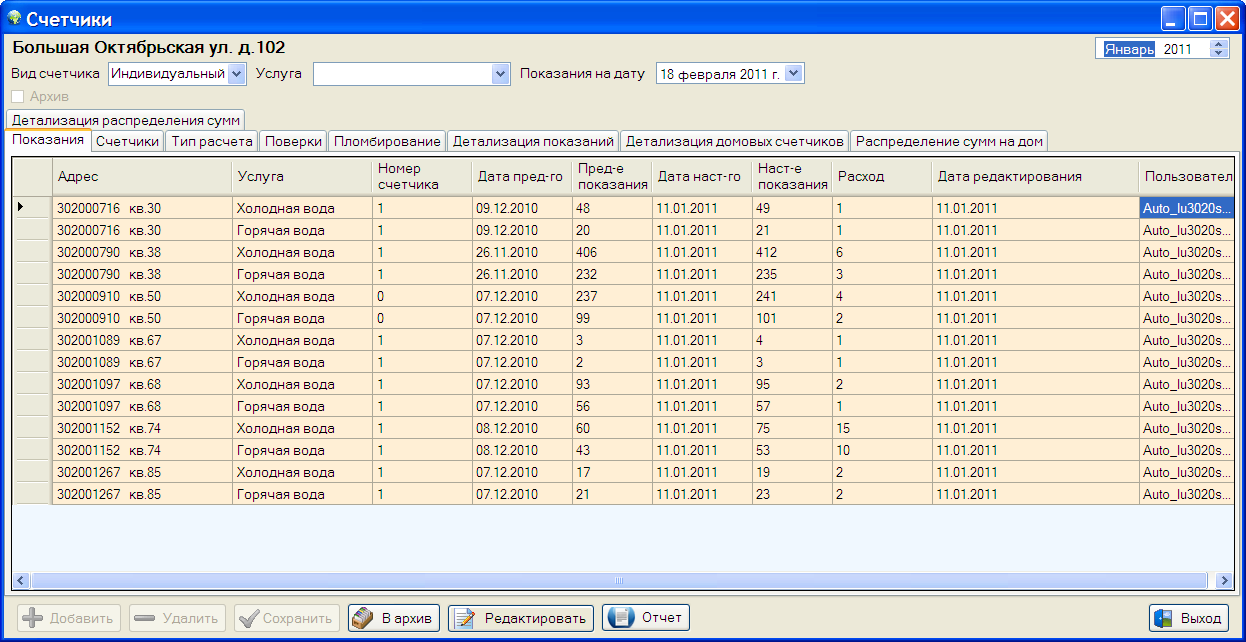Open the Пломбирование tab
1246x642 pixels.
point(387,141)
